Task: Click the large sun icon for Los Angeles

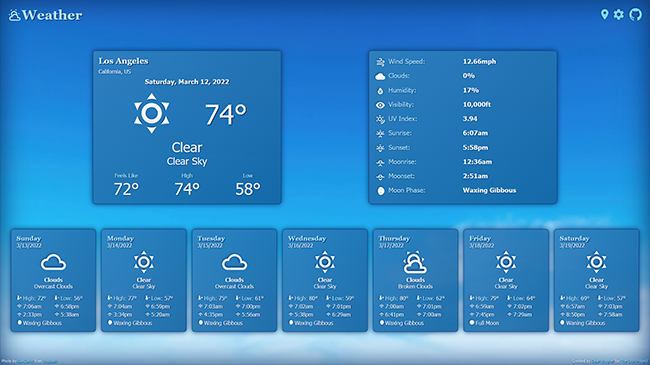Action: (x=151, y=113)
